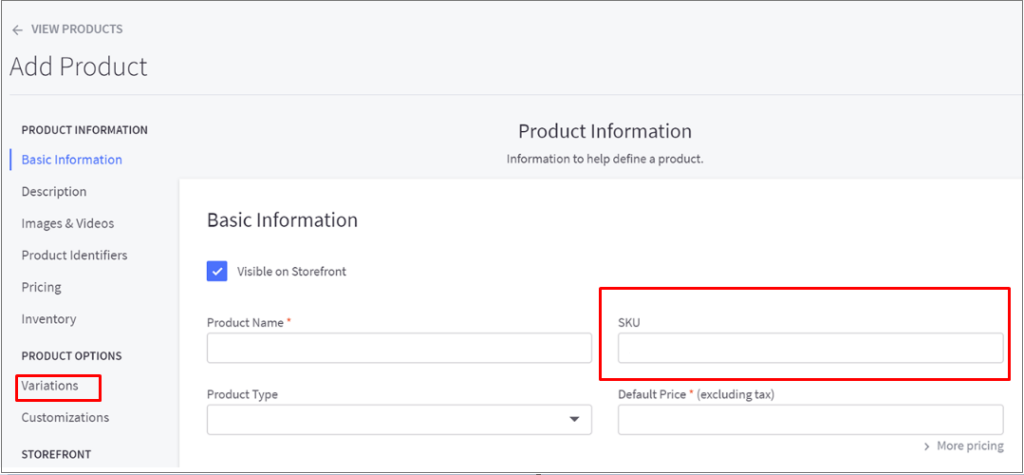Open the Description section
The image size is (1024, 475).
tap(54, 192)
